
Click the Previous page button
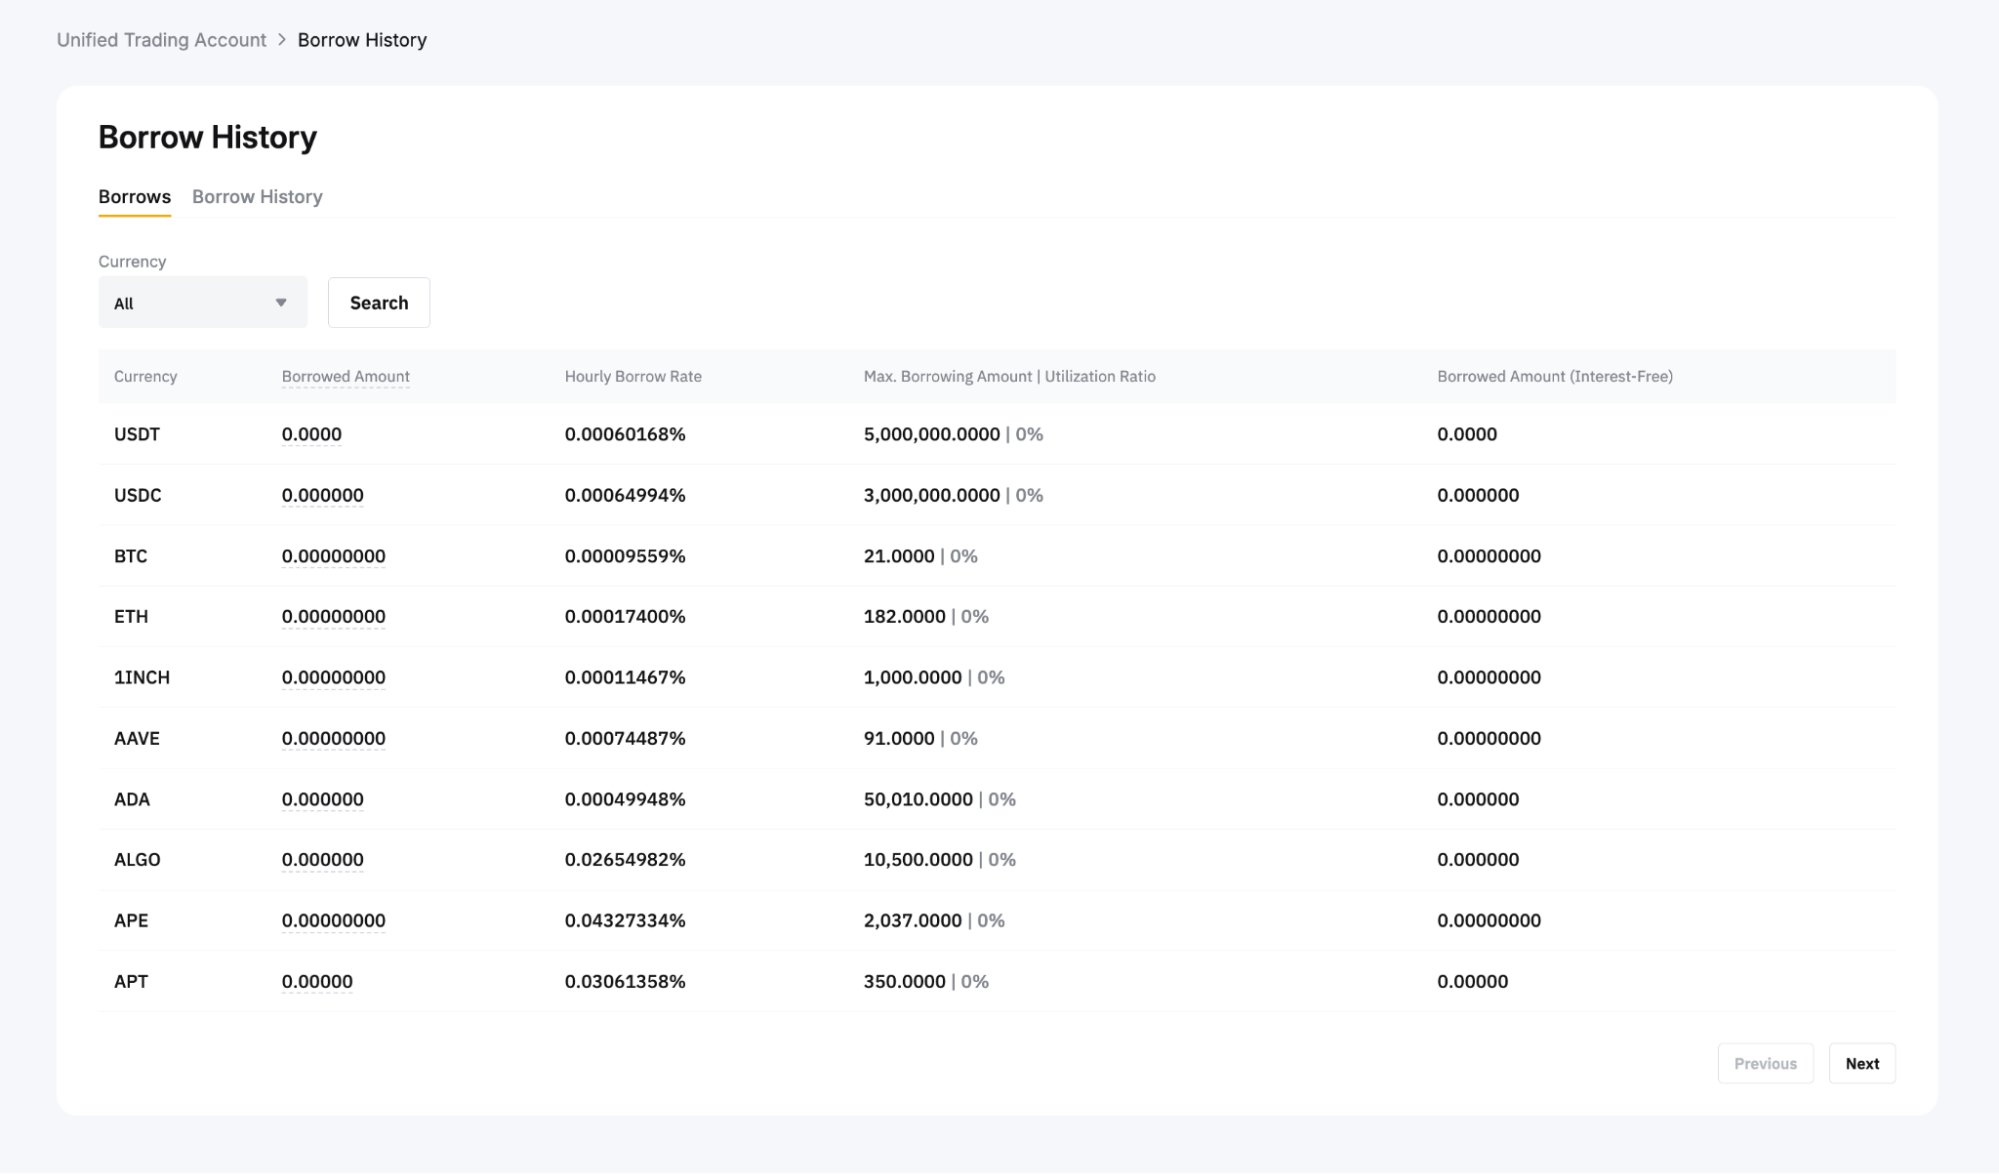1764,1064
